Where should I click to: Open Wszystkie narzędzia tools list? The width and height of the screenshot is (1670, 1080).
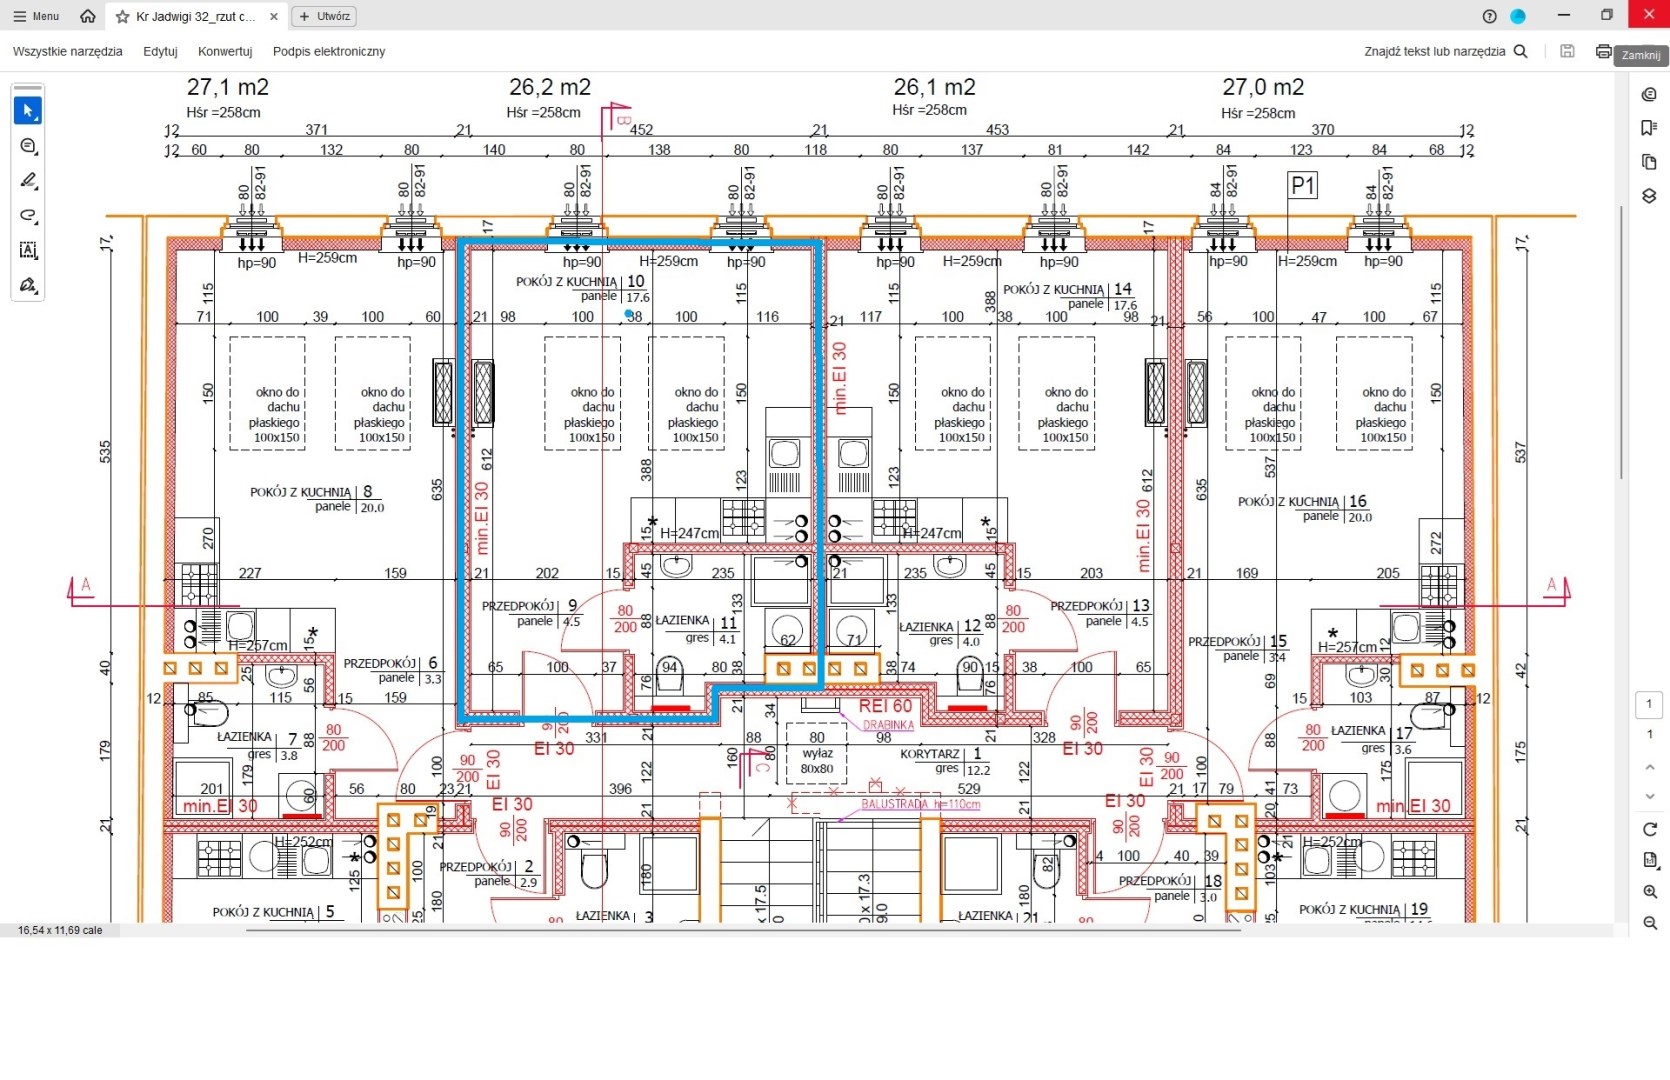click(x=67, y=51)
